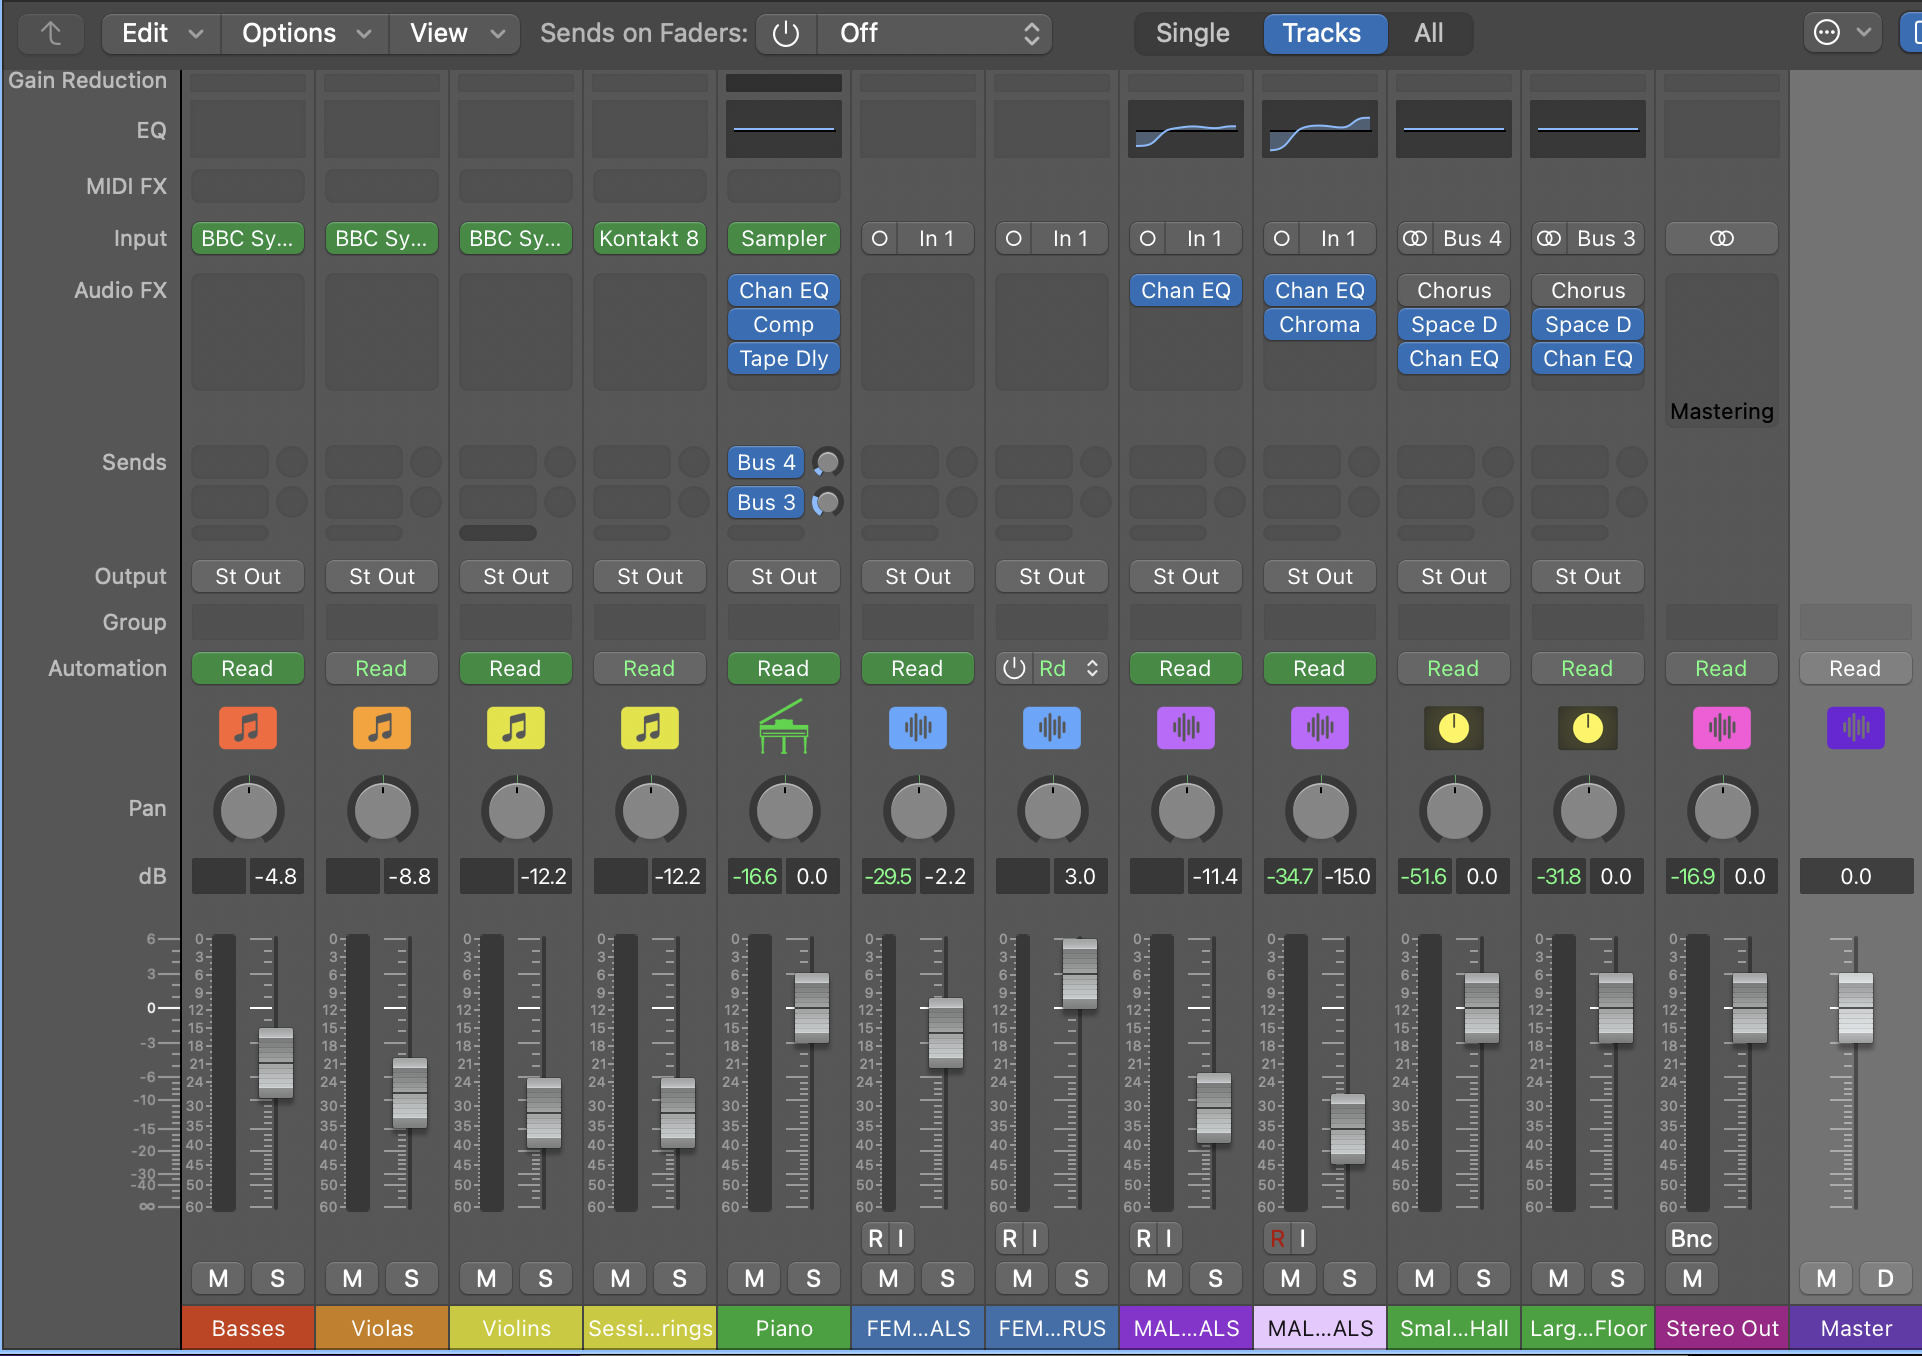Screen dimensions: 1922x1356
Task: Click the Basses pan knob
Action: coord(248,810)
